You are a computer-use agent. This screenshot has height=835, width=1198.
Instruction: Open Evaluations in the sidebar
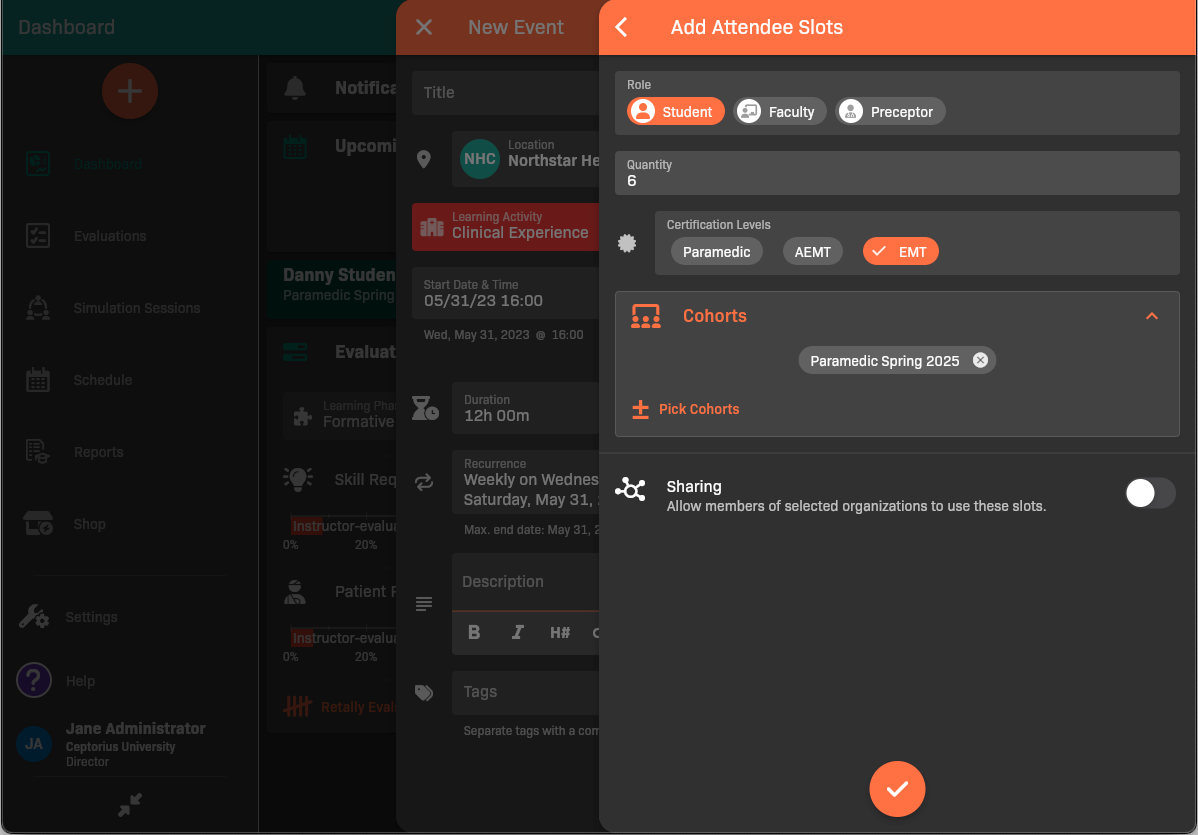tap(110, 236)
